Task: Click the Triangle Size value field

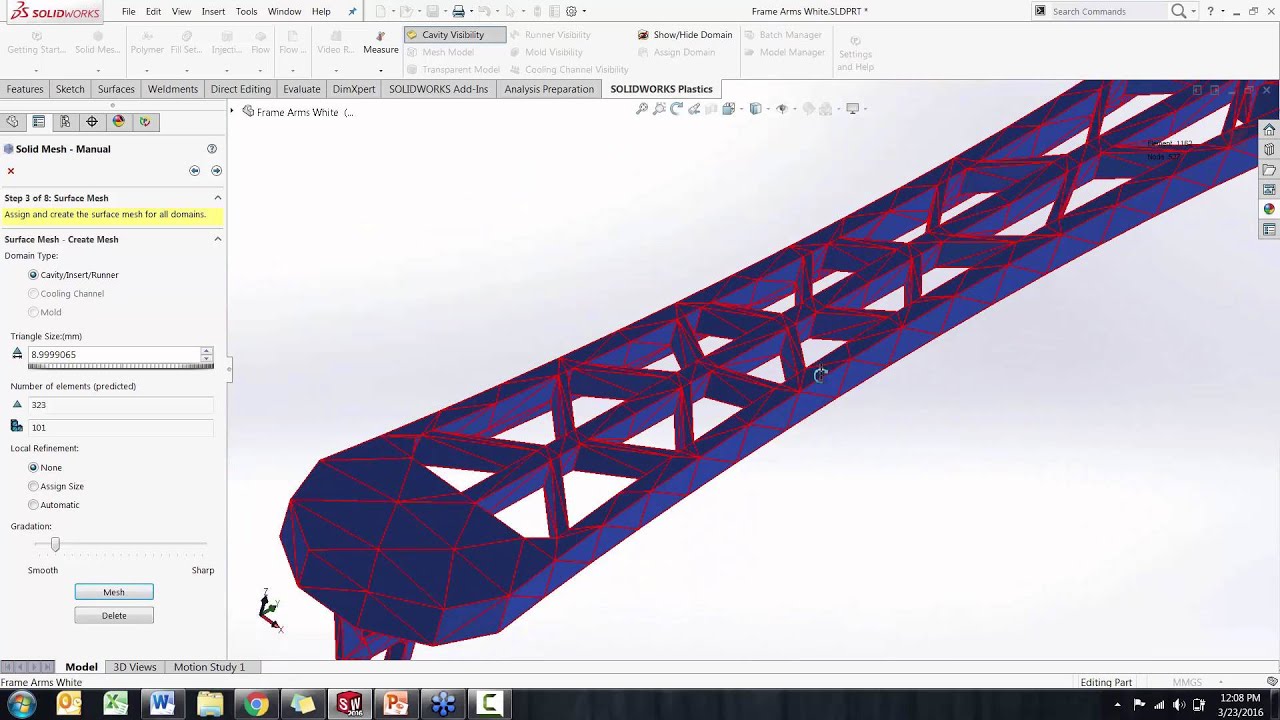Action: (114, 354)
